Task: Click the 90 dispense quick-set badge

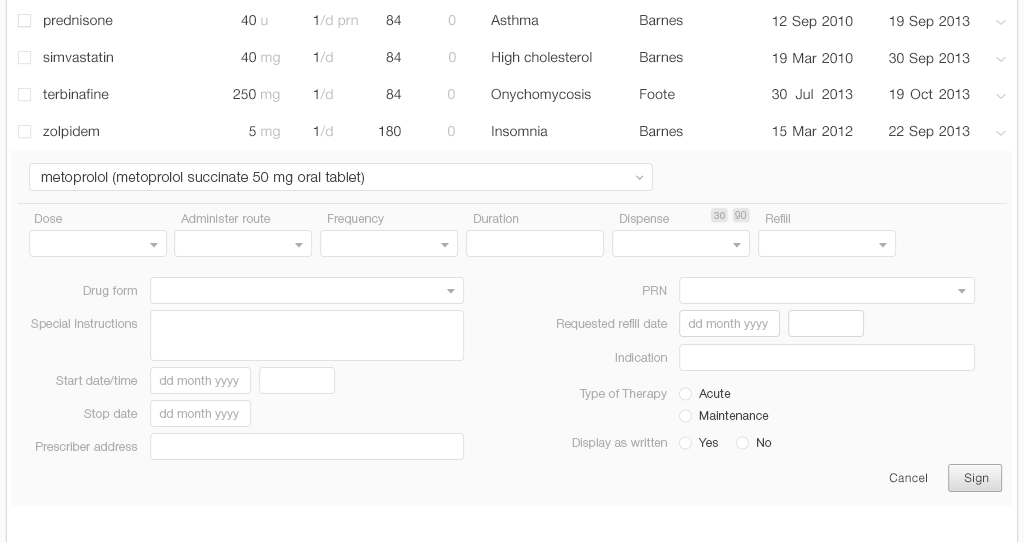Action: point(741,215)
